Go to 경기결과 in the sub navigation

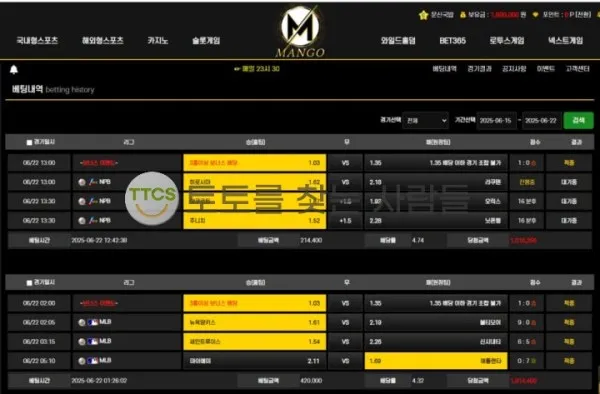479,69
